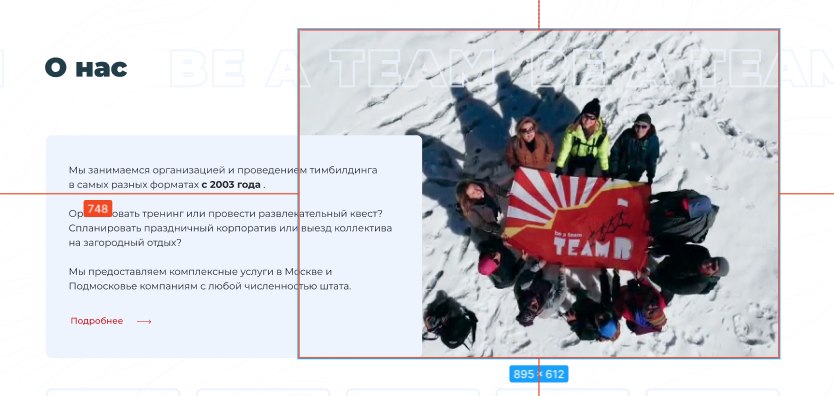
Task: Click the line 'на загородный отдых?'
Action: [125, 242]
